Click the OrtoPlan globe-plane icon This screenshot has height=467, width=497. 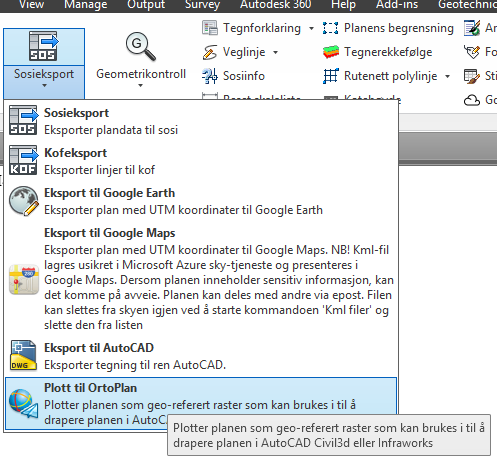click(23, 403)
